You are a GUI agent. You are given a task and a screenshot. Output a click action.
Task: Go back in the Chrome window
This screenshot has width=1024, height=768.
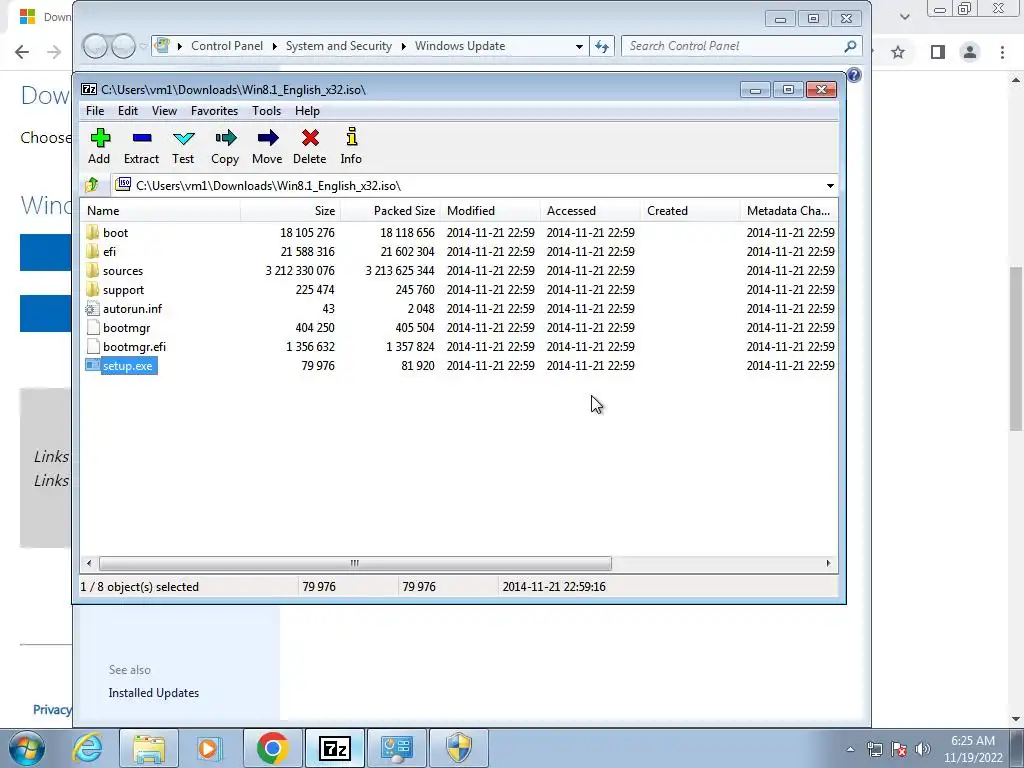point(22,52)
